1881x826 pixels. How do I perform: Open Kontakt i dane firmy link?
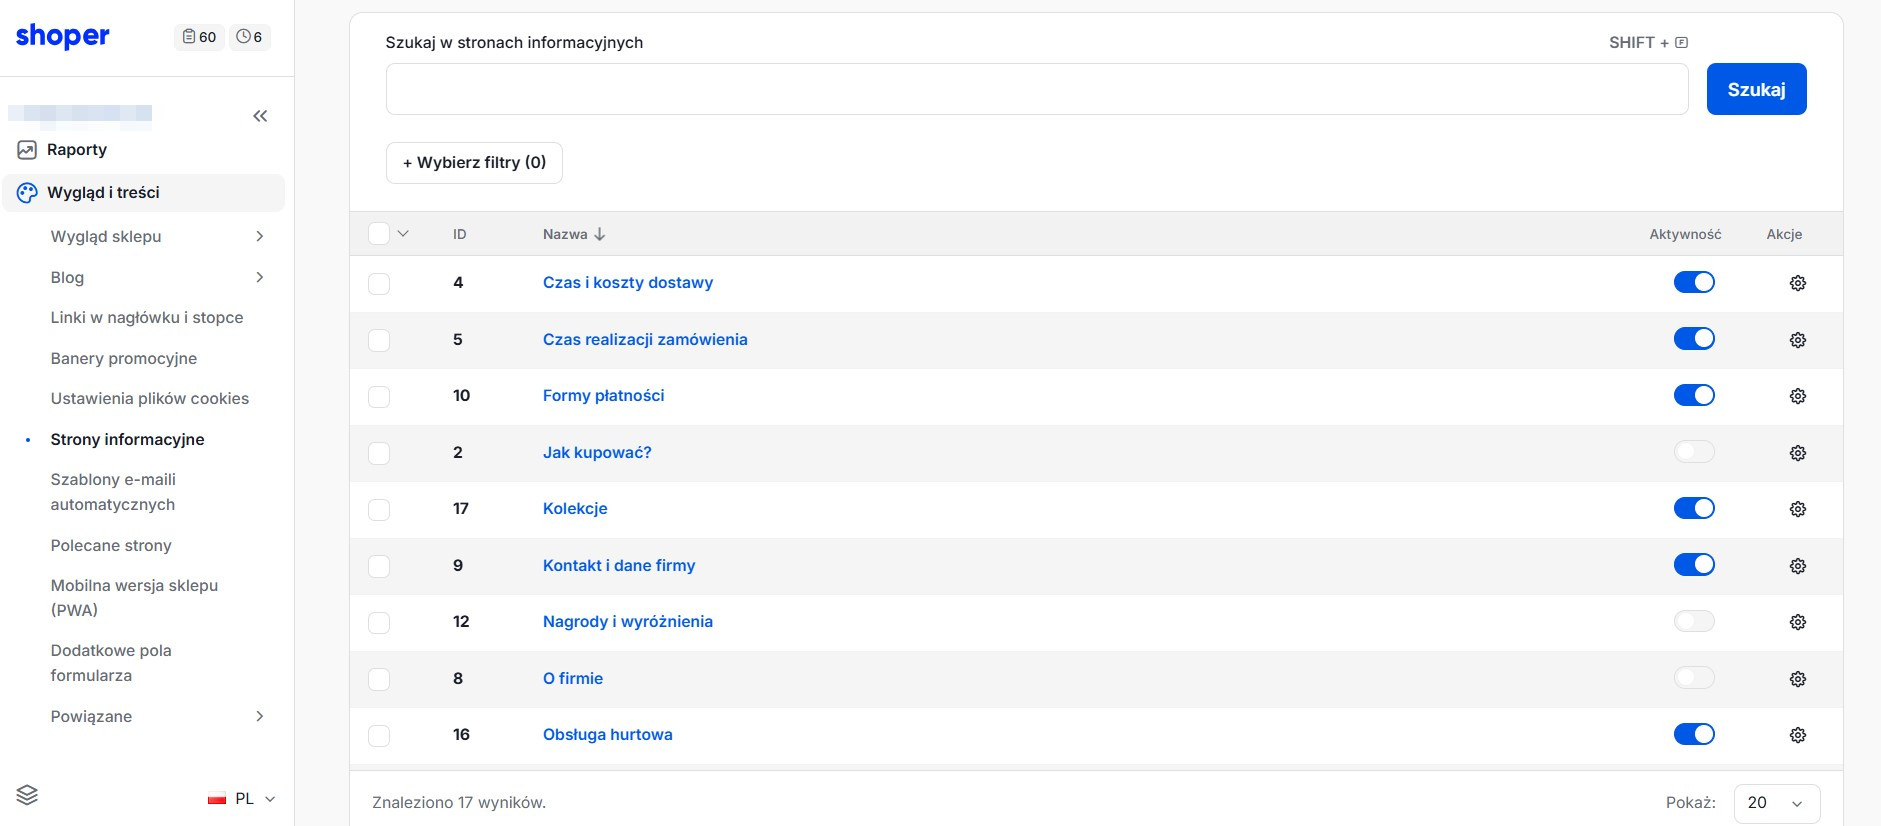point(619,566)
